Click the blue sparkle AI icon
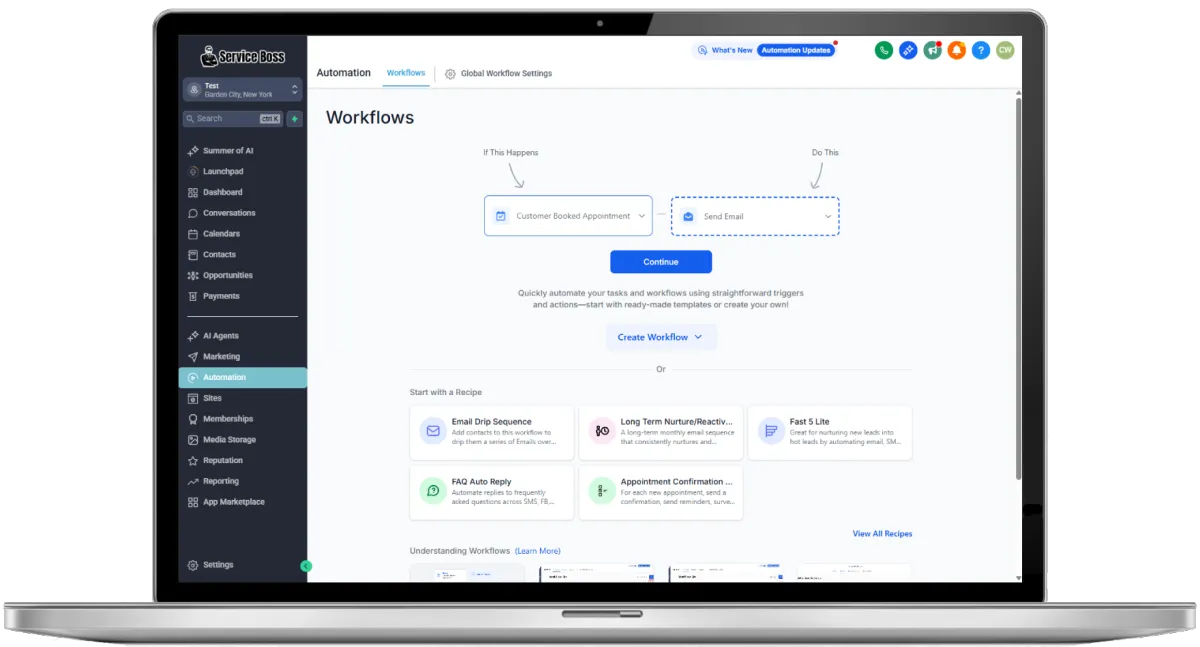This screenshot has height=647, width=1200. pyautogui.click(x=908, y=50)
